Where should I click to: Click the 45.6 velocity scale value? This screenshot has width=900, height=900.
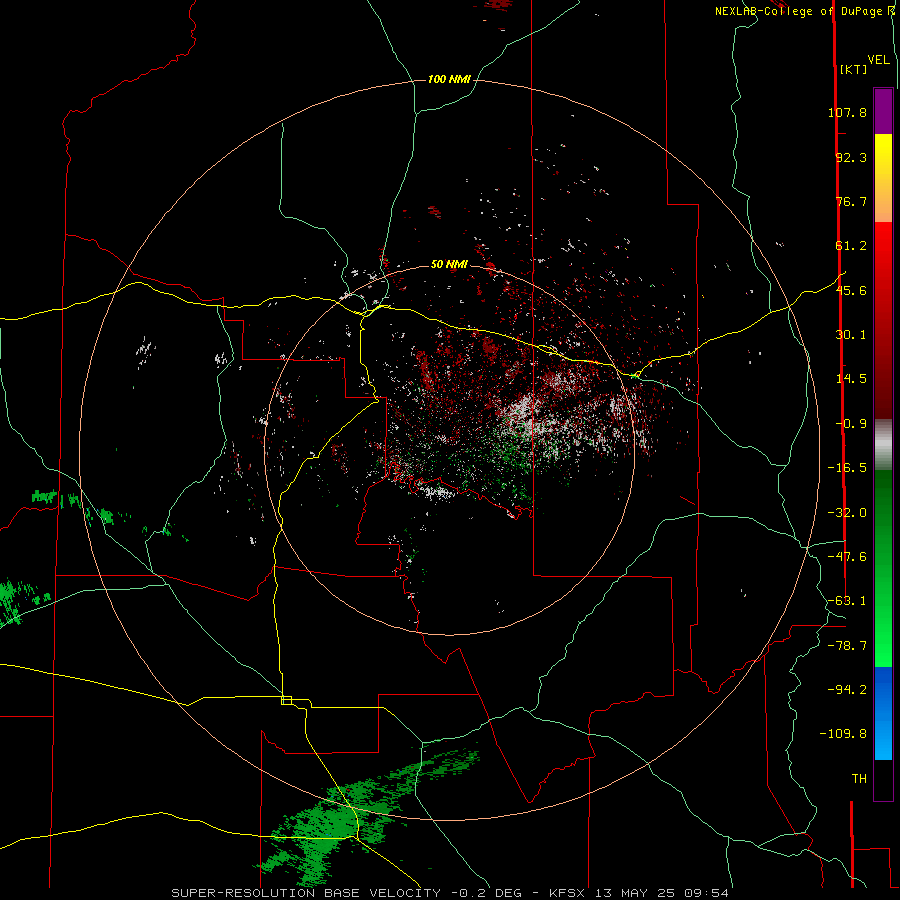pyautogui.click(x=851, y=290)
